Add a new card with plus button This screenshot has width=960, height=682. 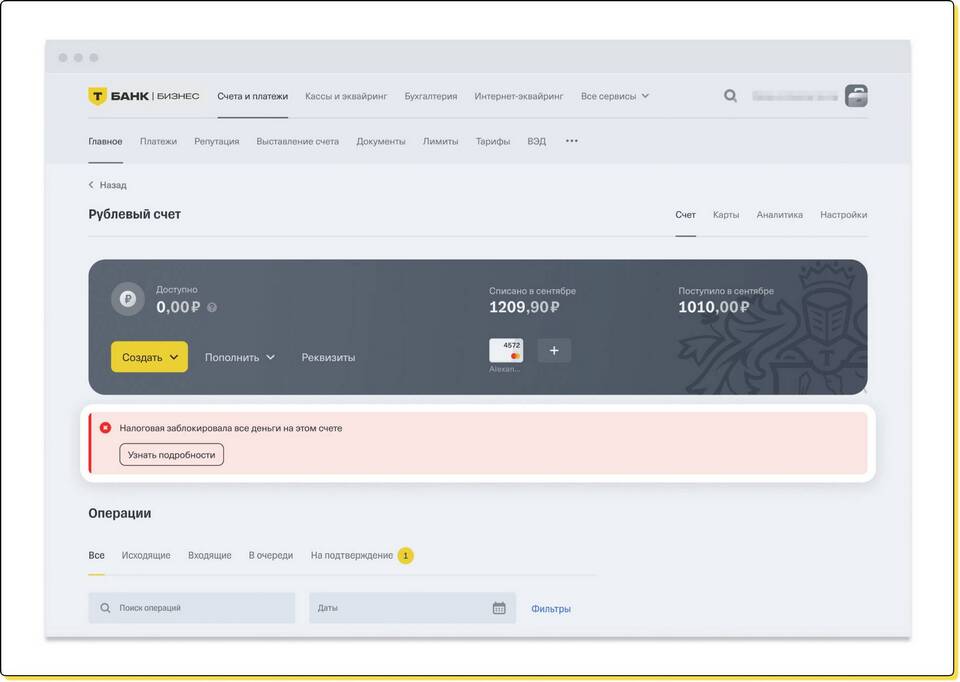pos(554,350)
